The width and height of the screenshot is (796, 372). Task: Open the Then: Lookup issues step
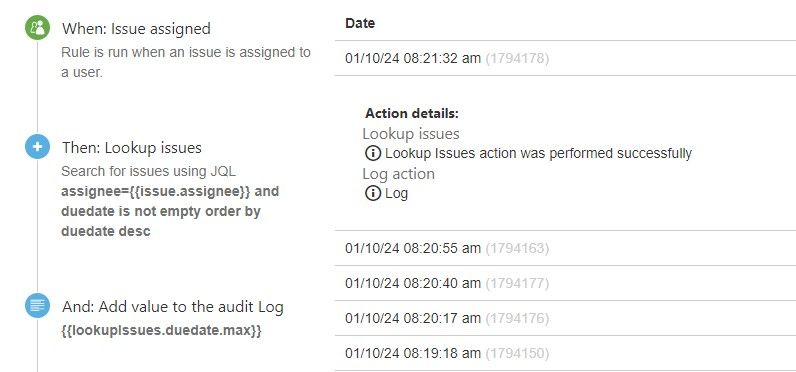coord(132,148)
